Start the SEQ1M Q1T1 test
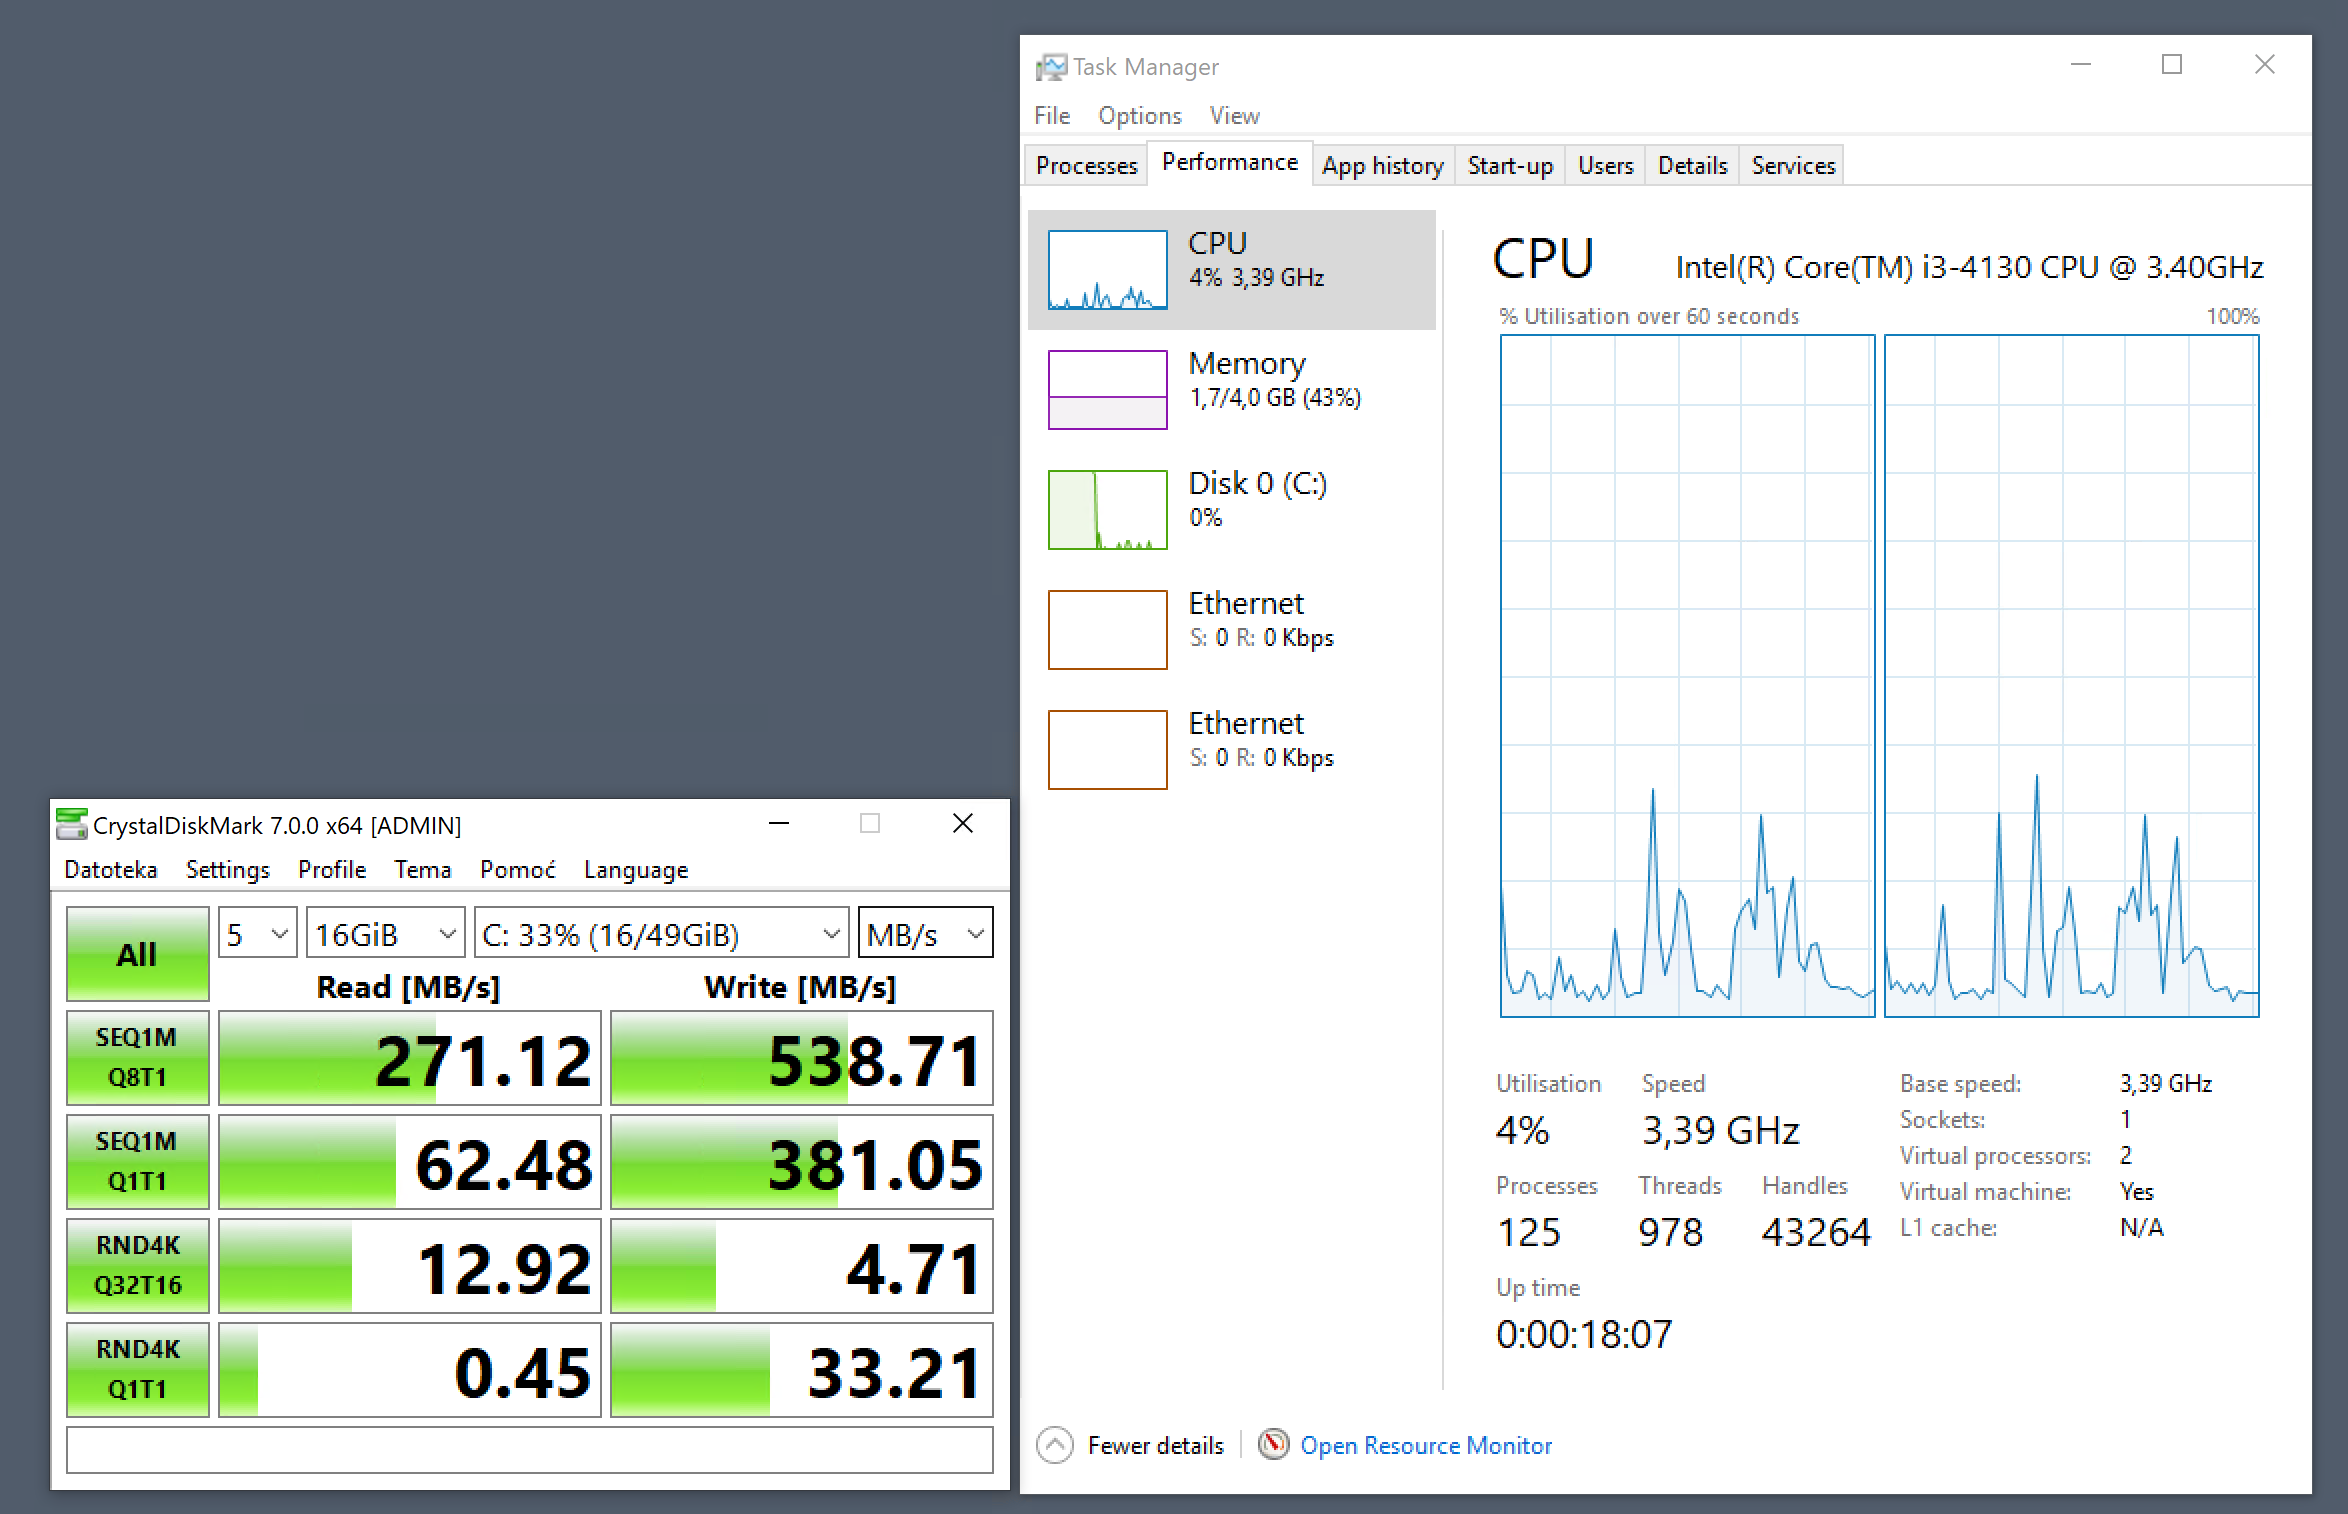Viewport: 2348px width, 1514px height. pyautogui.click(x=137, y=1161)
